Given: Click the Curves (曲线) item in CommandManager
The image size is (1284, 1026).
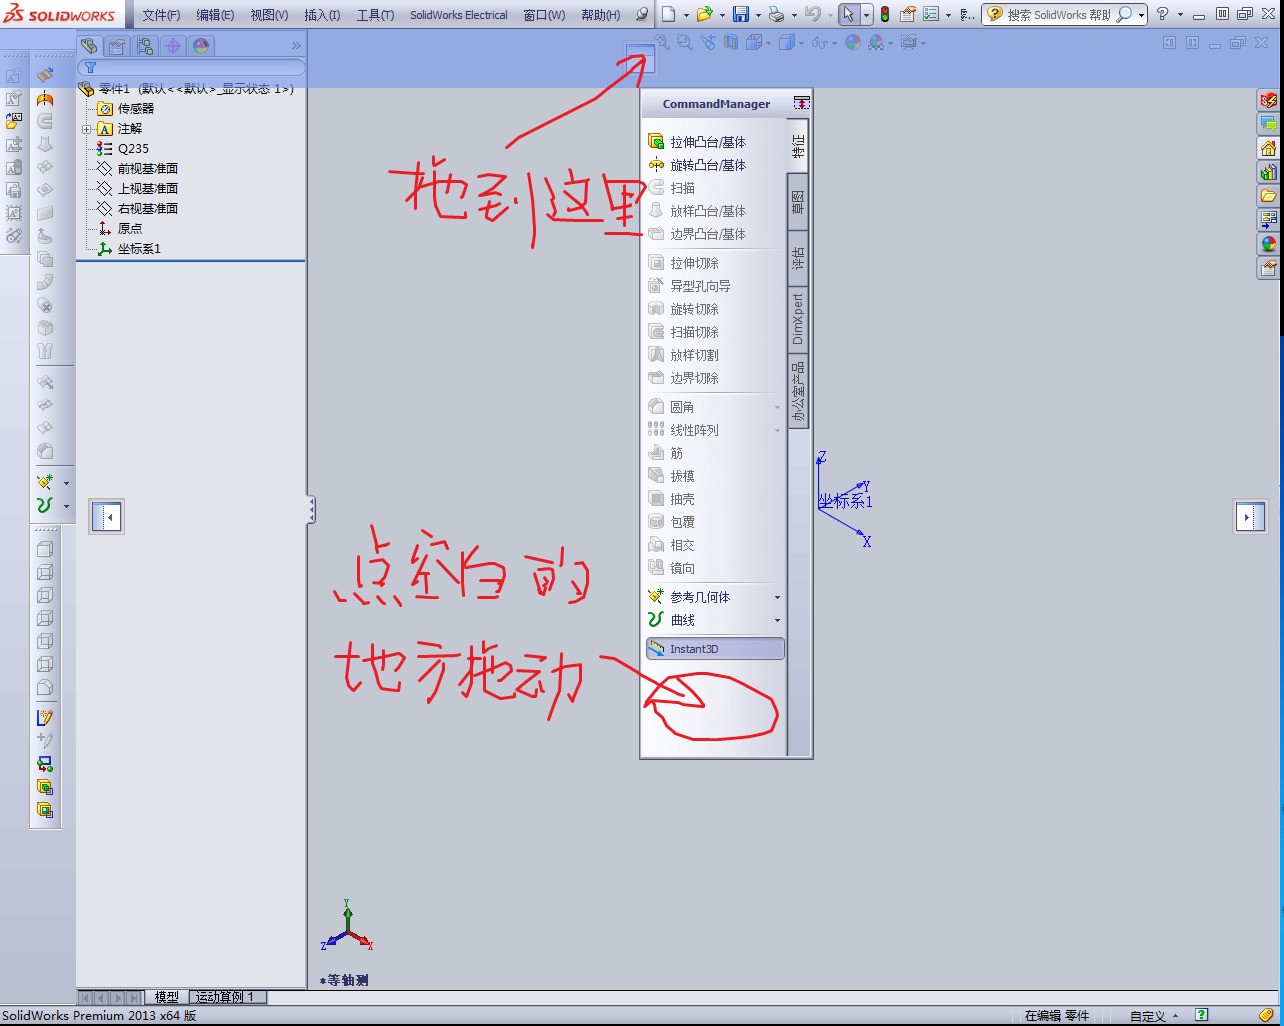Looking at the screenshot, I should tap(672, 620).
